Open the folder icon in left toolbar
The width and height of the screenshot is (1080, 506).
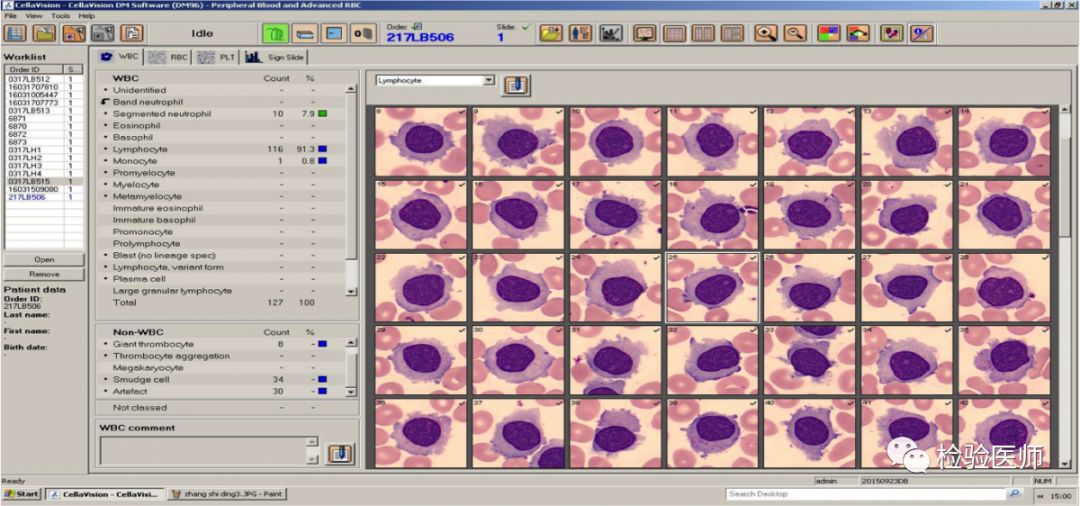44,33
